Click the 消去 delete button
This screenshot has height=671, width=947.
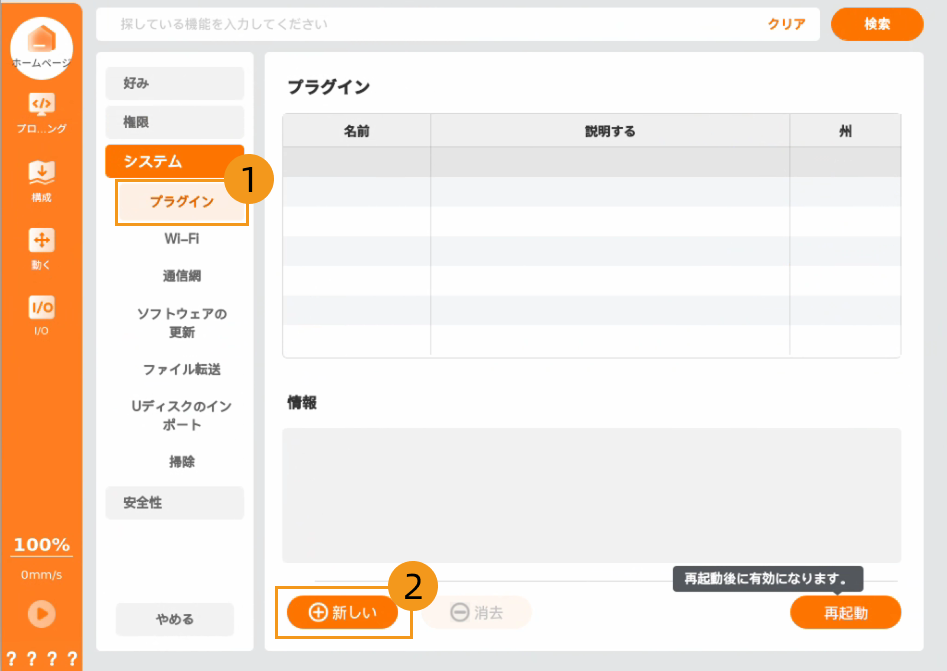pos(476,613)
